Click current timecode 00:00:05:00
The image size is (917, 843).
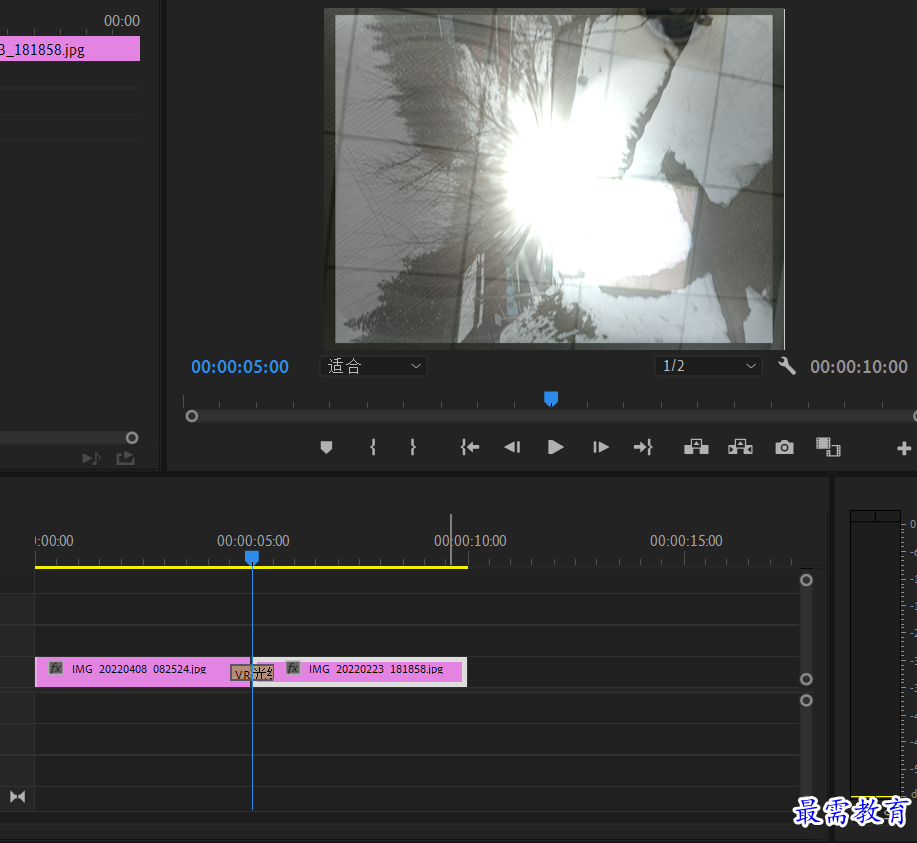tap(240, 367)
